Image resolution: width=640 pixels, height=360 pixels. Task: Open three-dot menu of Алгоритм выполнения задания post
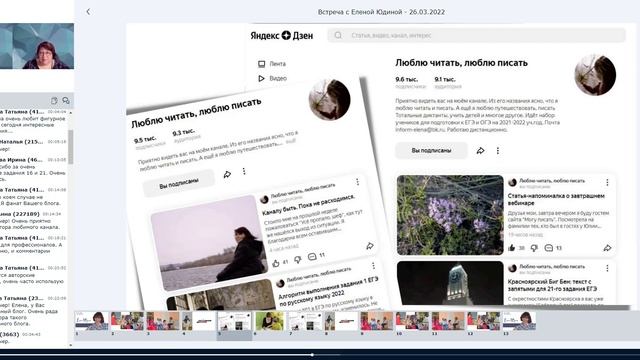tap(373, 266)
